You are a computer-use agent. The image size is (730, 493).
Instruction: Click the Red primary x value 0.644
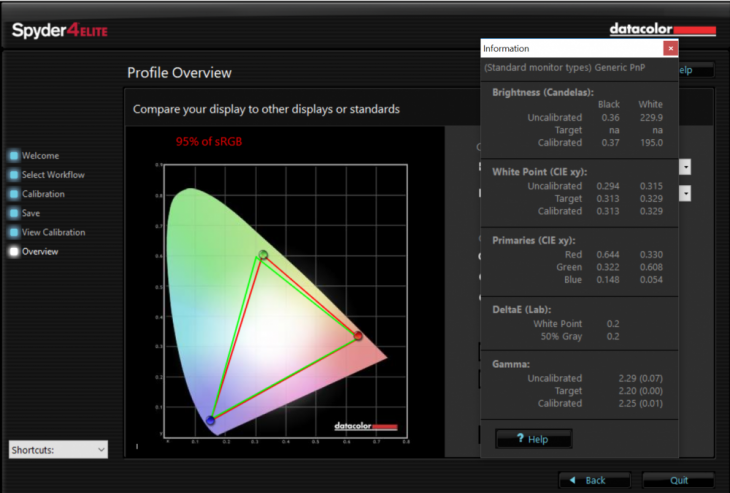[x=608, y=255]
